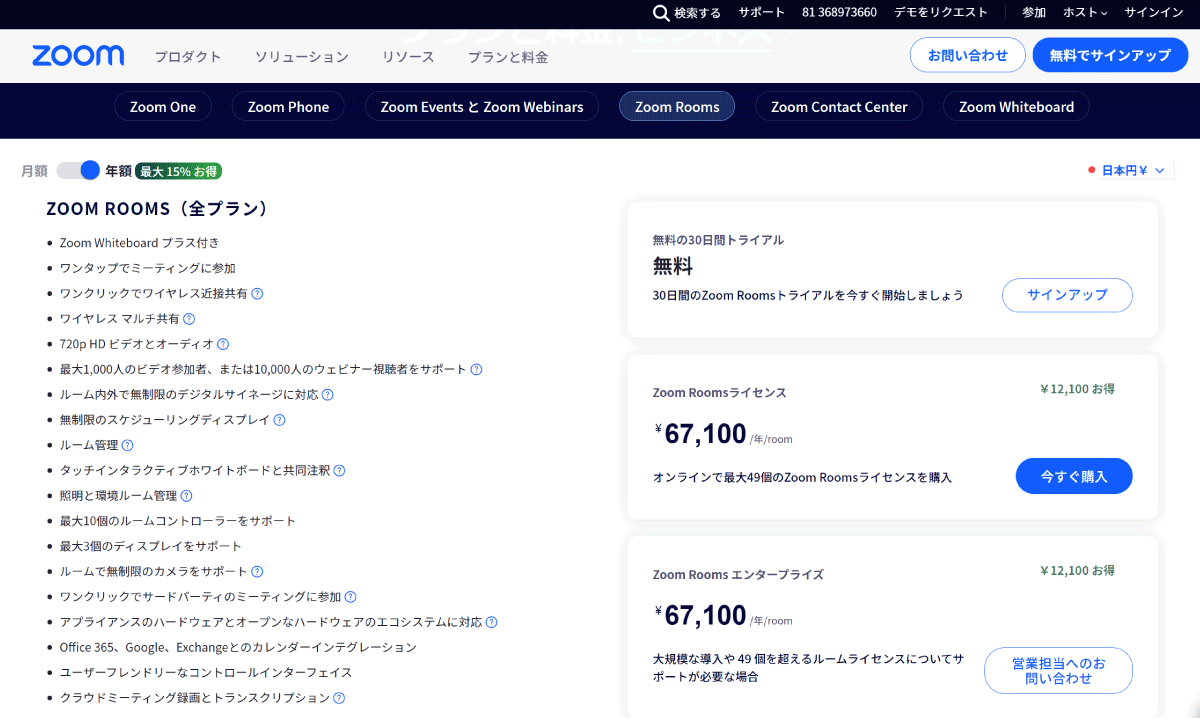Open the 日本円 ¥ currency dropdown
The height and width of the screenshot is (720, 1200).
1133,170
